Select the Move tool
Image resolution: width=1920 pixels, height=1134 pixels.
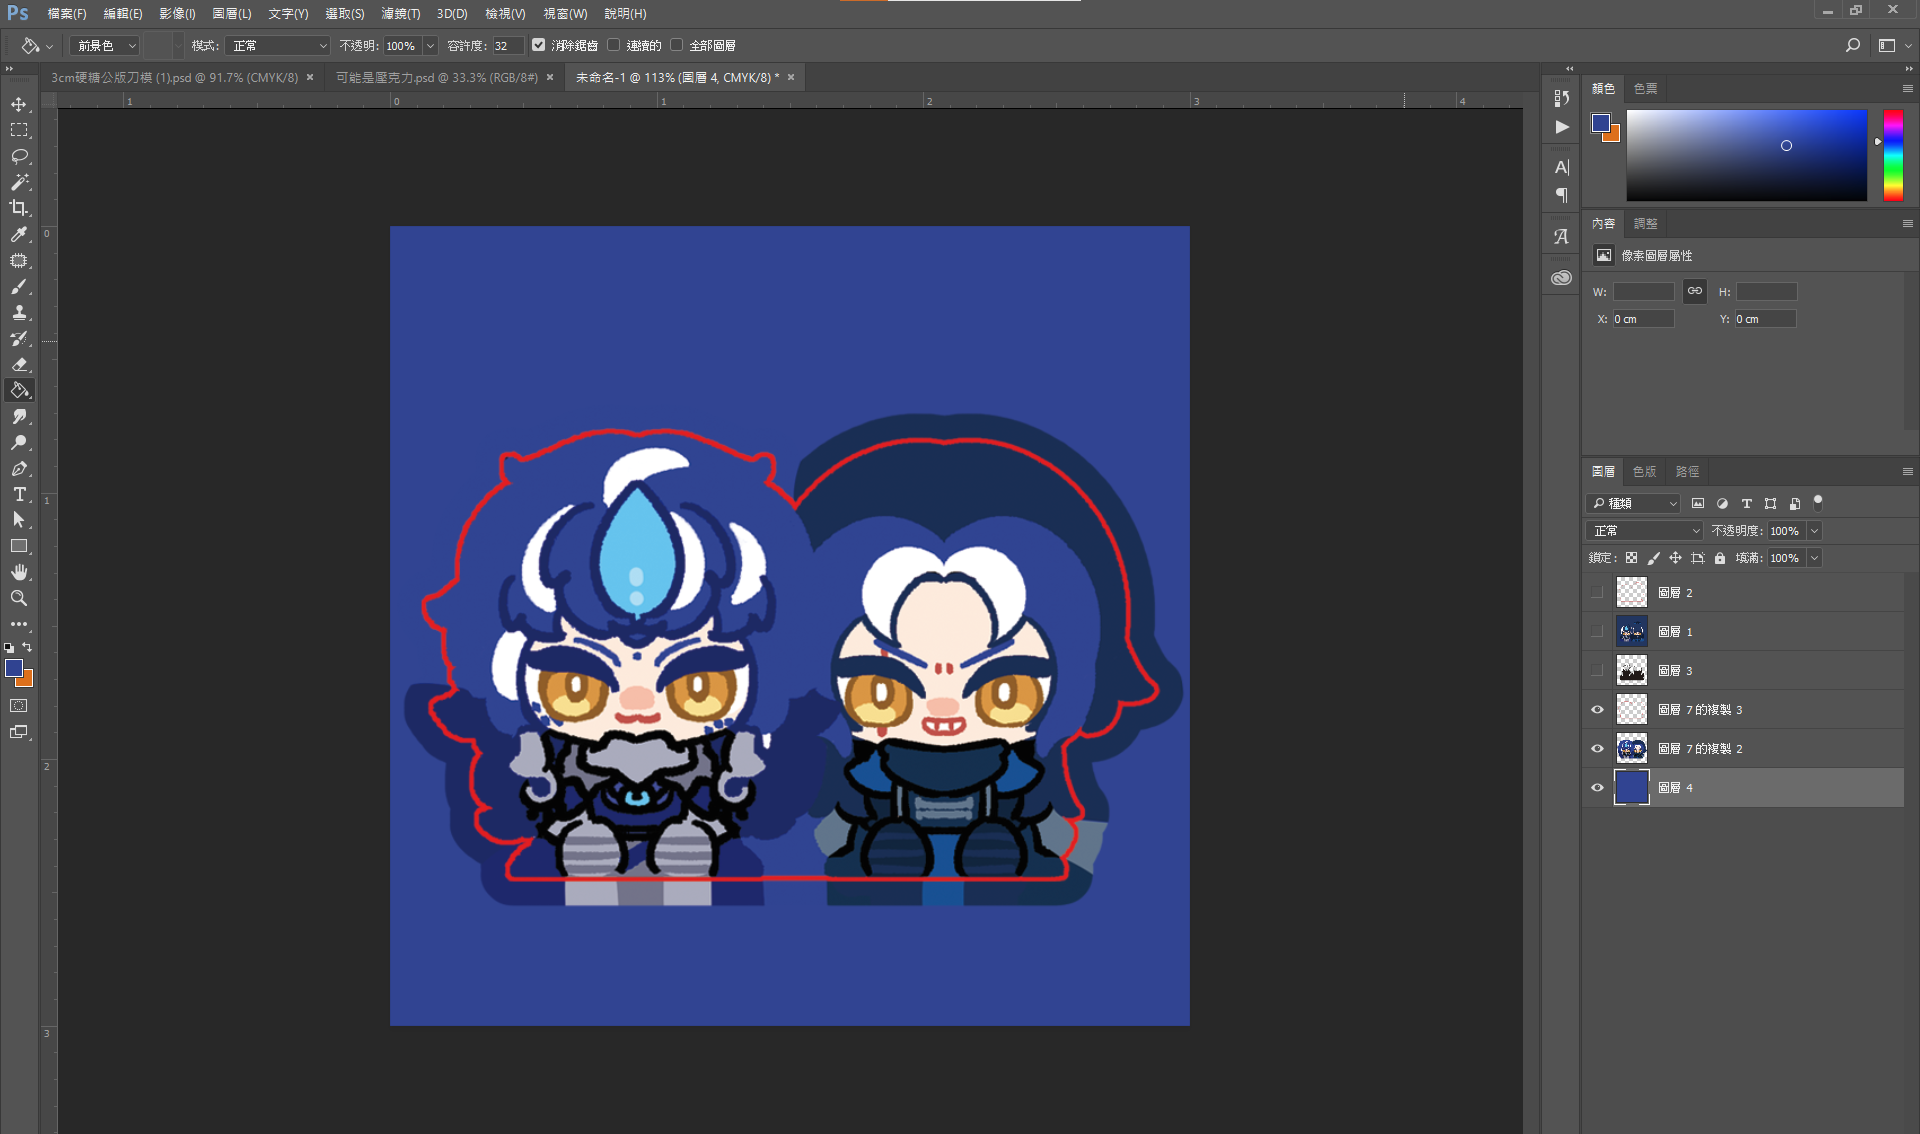pyautogui.click(x=19, y=105)
